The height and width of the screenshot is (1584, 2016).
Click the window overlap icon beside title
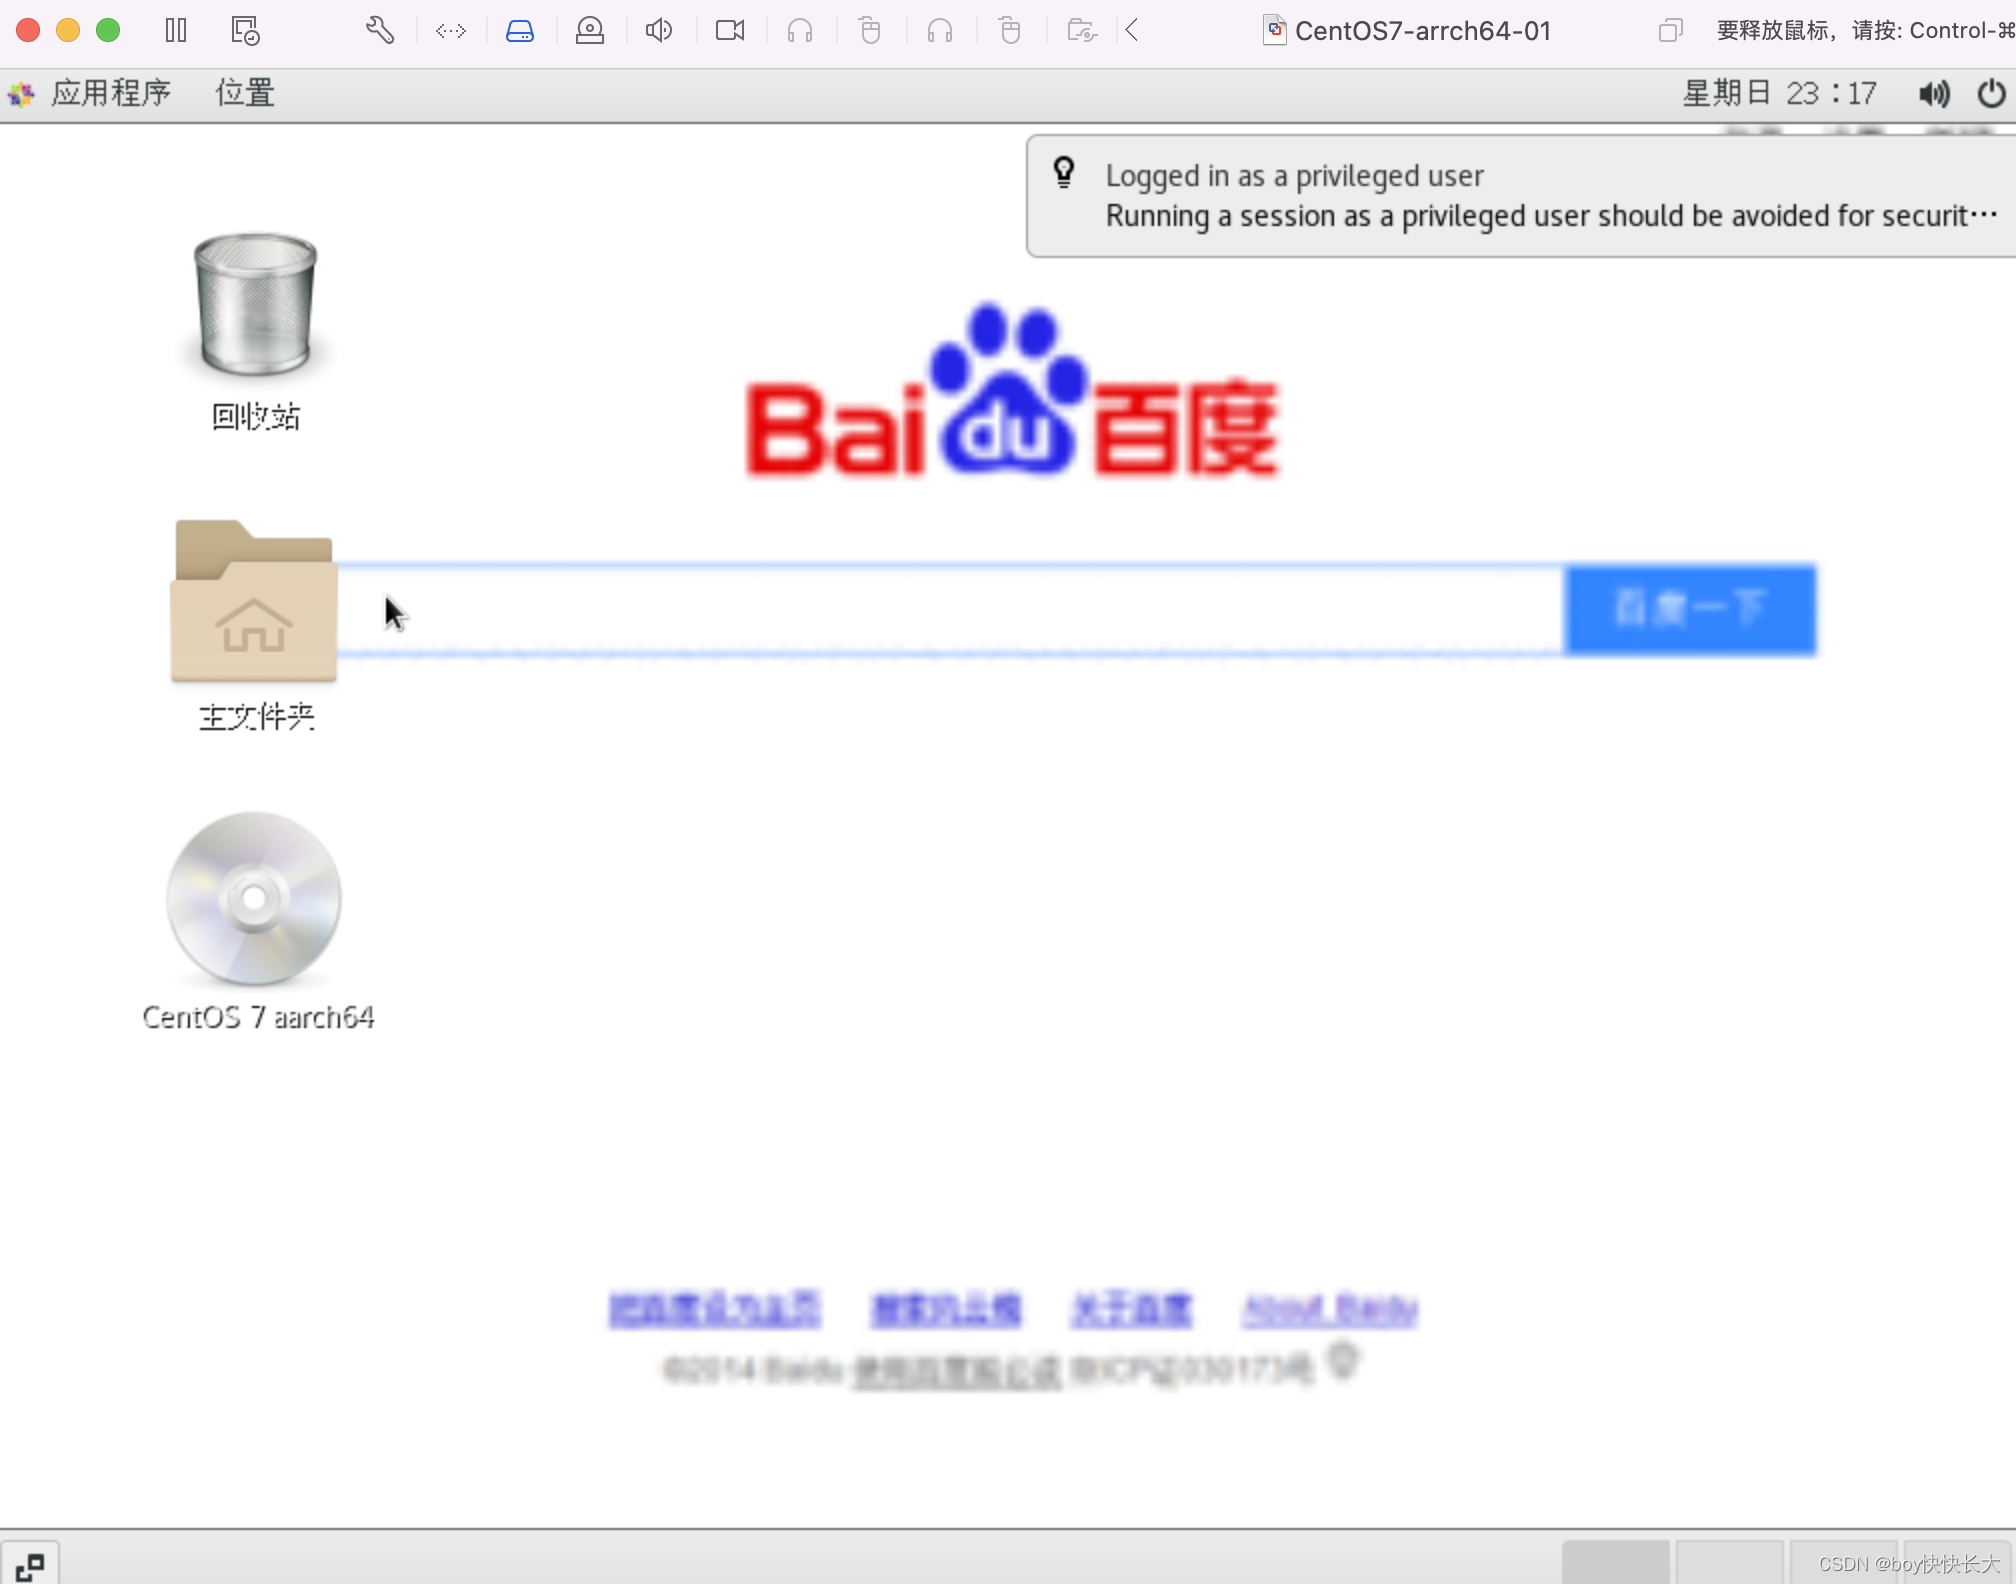click(x=1670, y=31)
